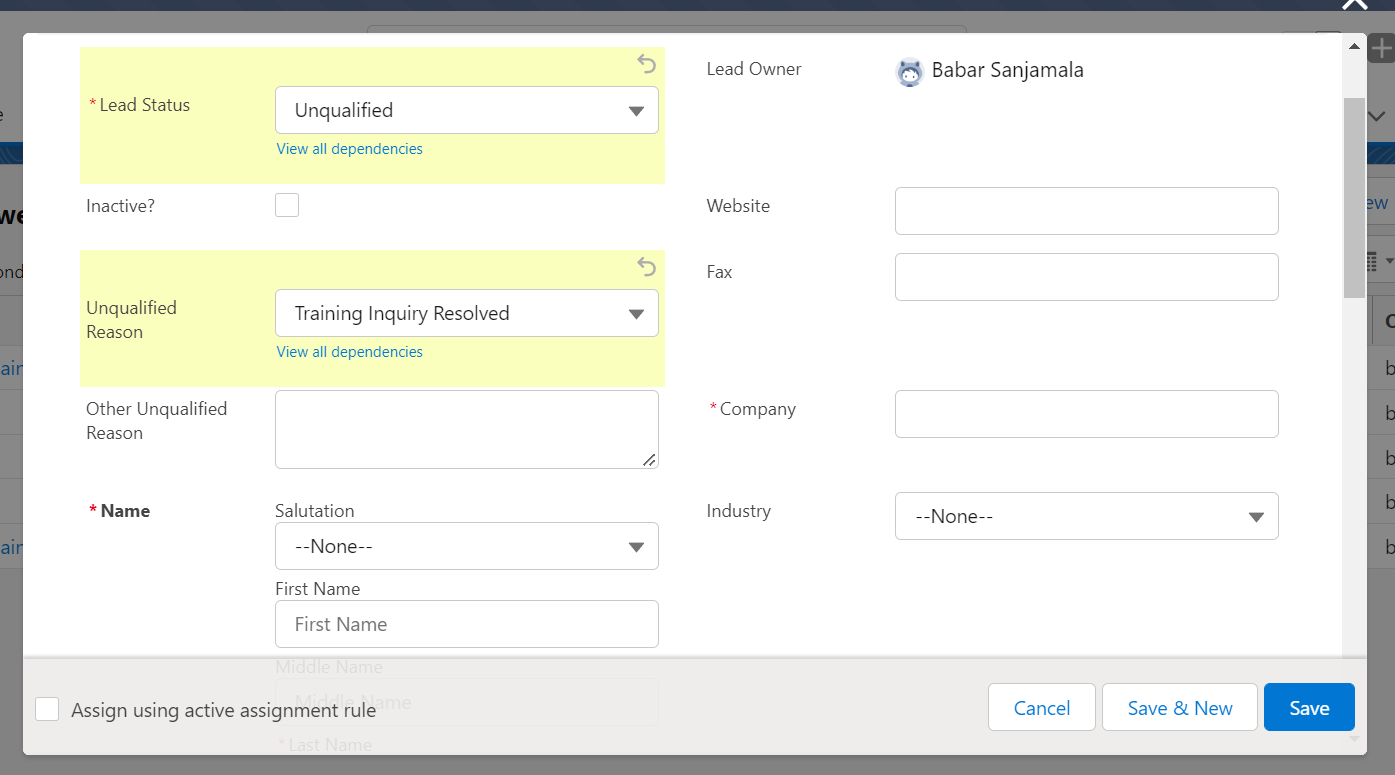Click the scrollbar up arrow
This screenshot has height=775, width=1395.
click(1354, 46)
